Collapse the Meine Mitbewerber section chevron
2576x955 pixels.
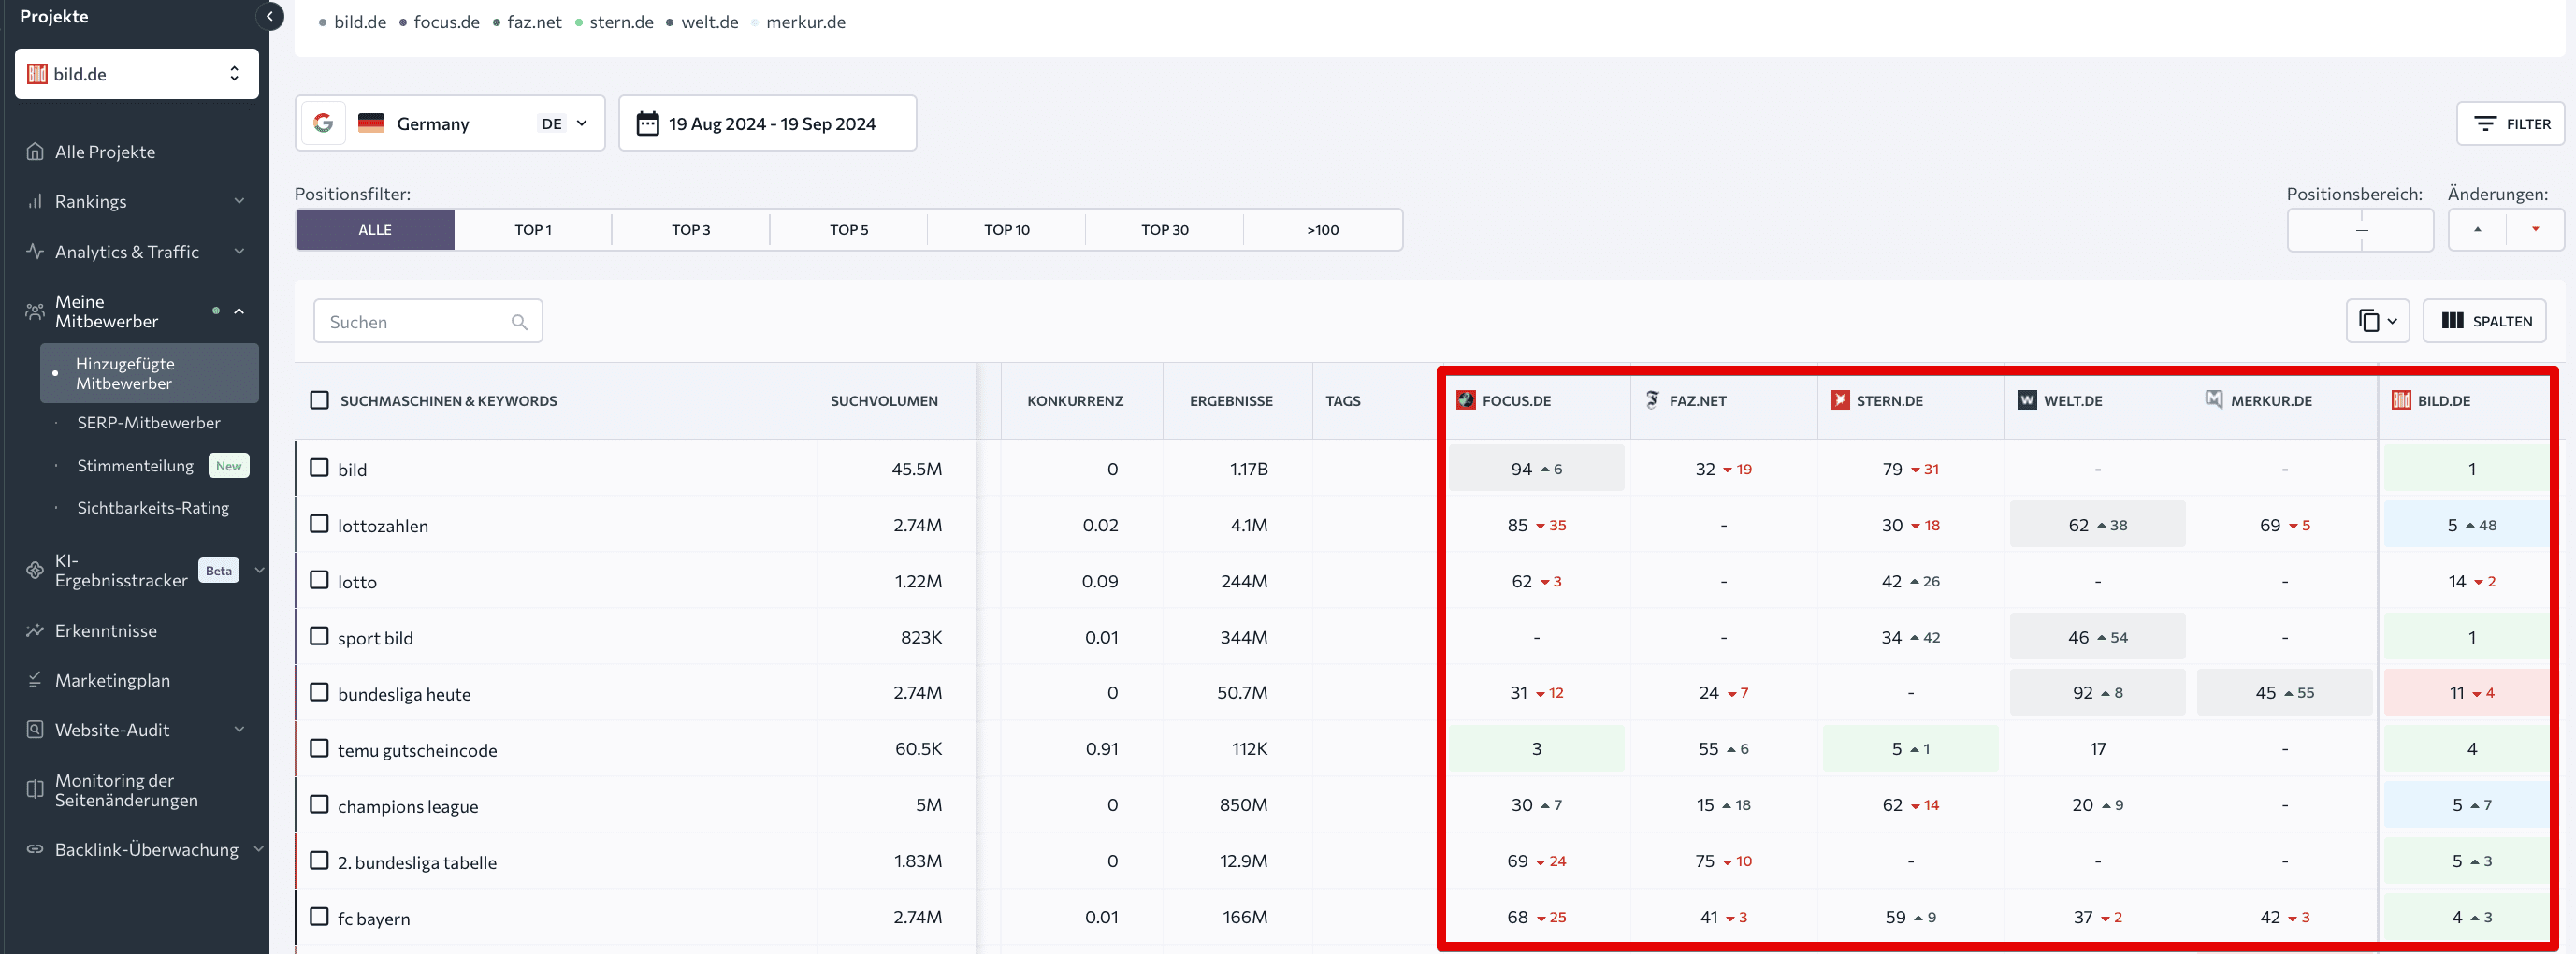[x=239, y=312]
